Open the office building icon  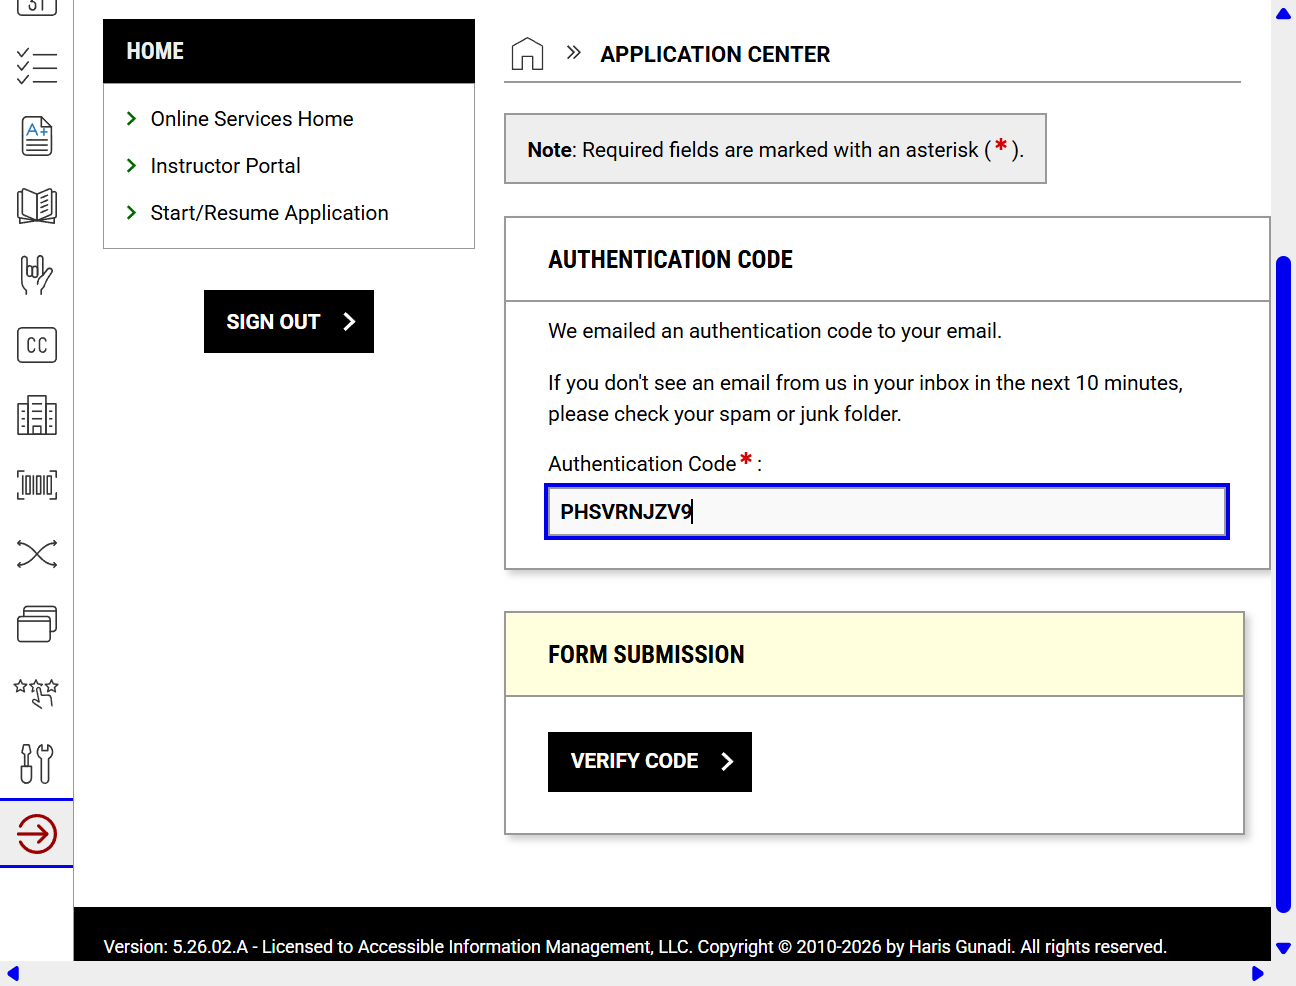tap(37, 415)
